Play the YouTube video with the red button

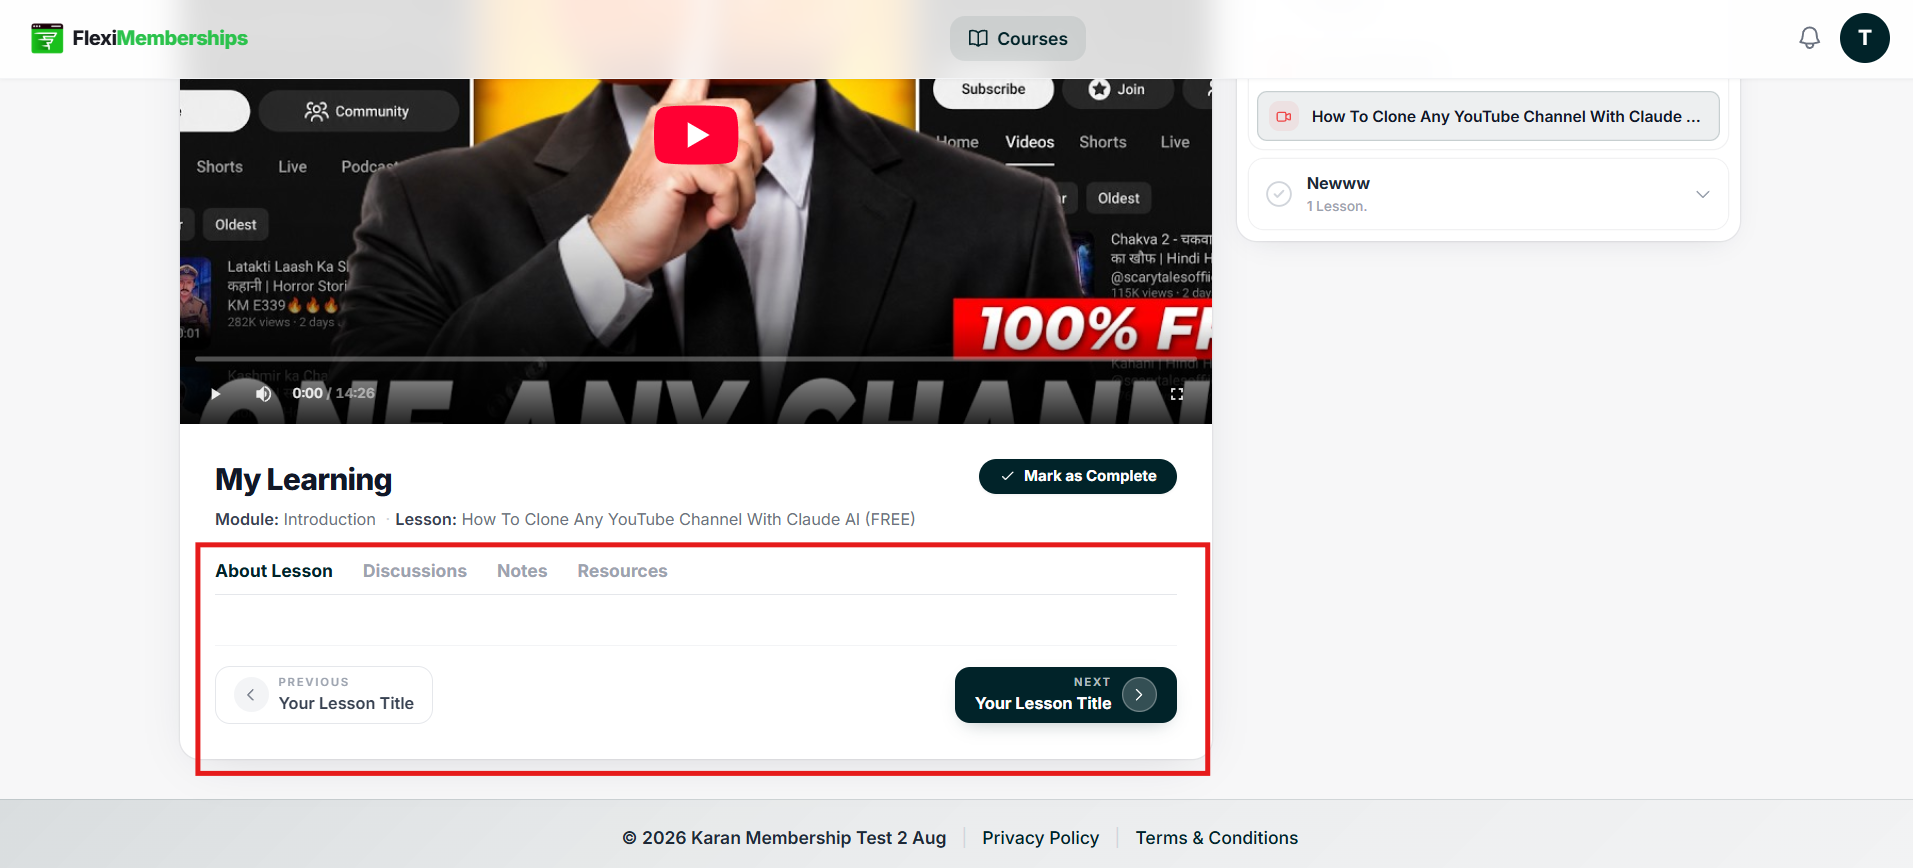click(x=696, y=135)
